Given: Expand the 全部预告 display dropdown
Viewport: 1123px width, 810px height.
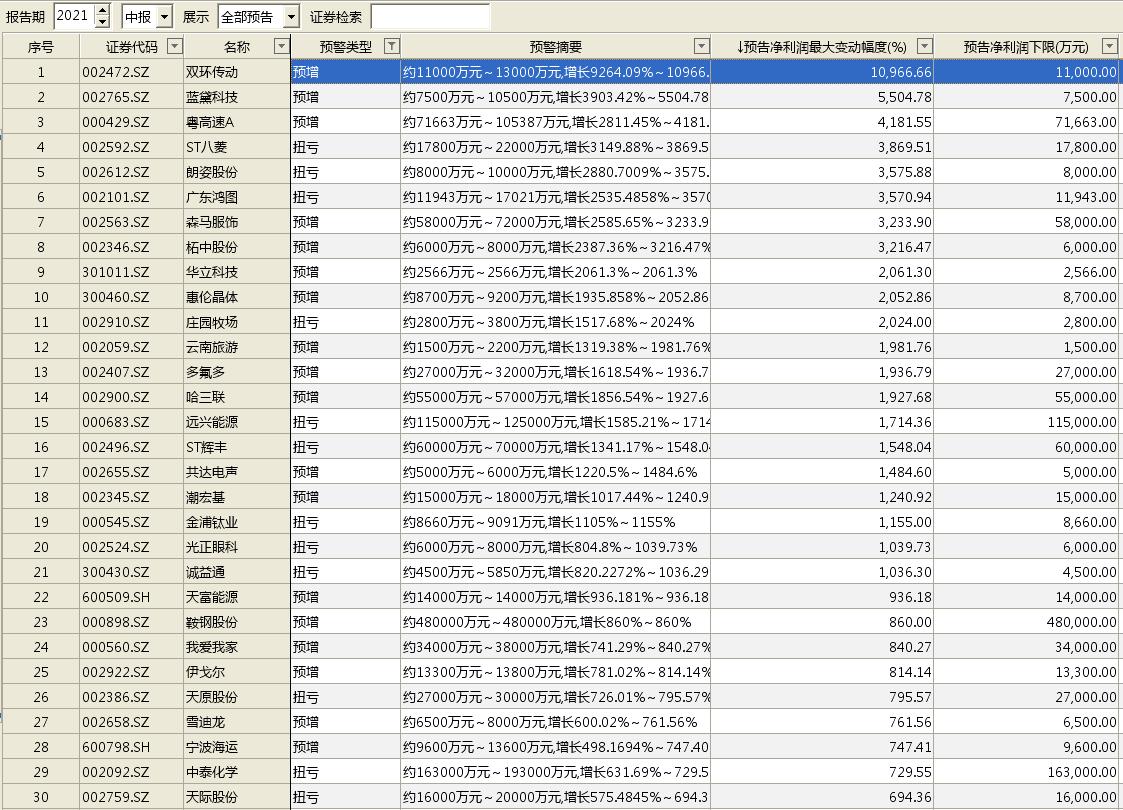Looking at the screenshot, I should [x=290, y=17].
